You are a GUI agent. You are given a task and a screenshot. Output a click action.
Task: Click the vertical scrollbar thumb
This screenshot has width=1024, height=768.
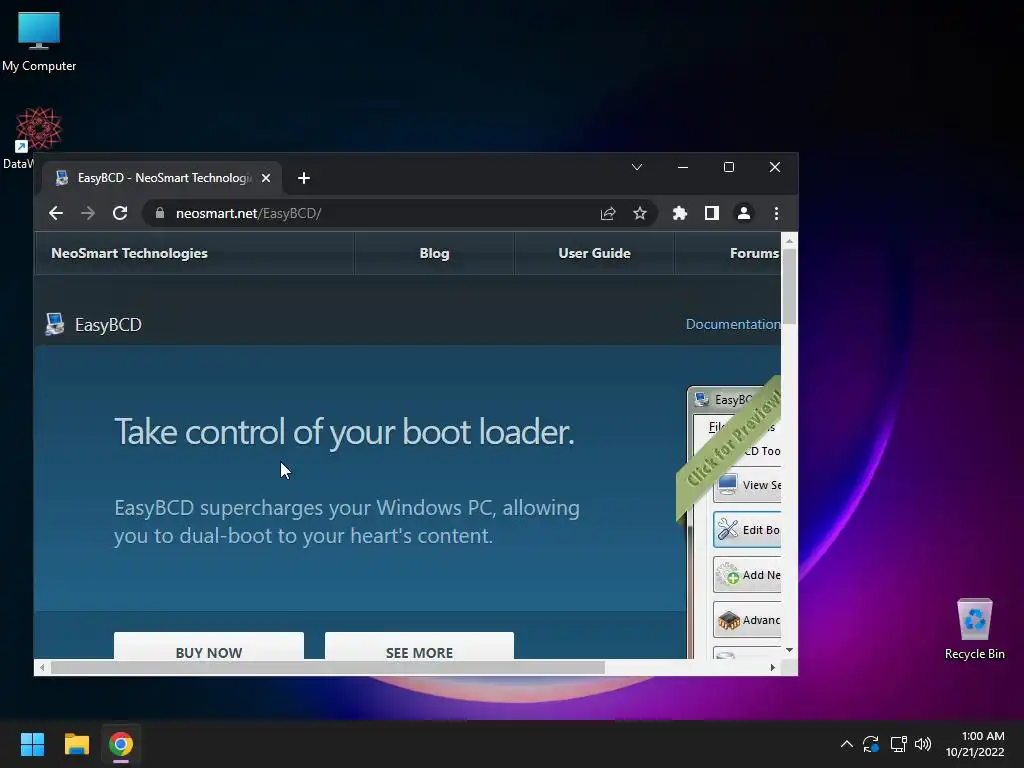(790, 286)
